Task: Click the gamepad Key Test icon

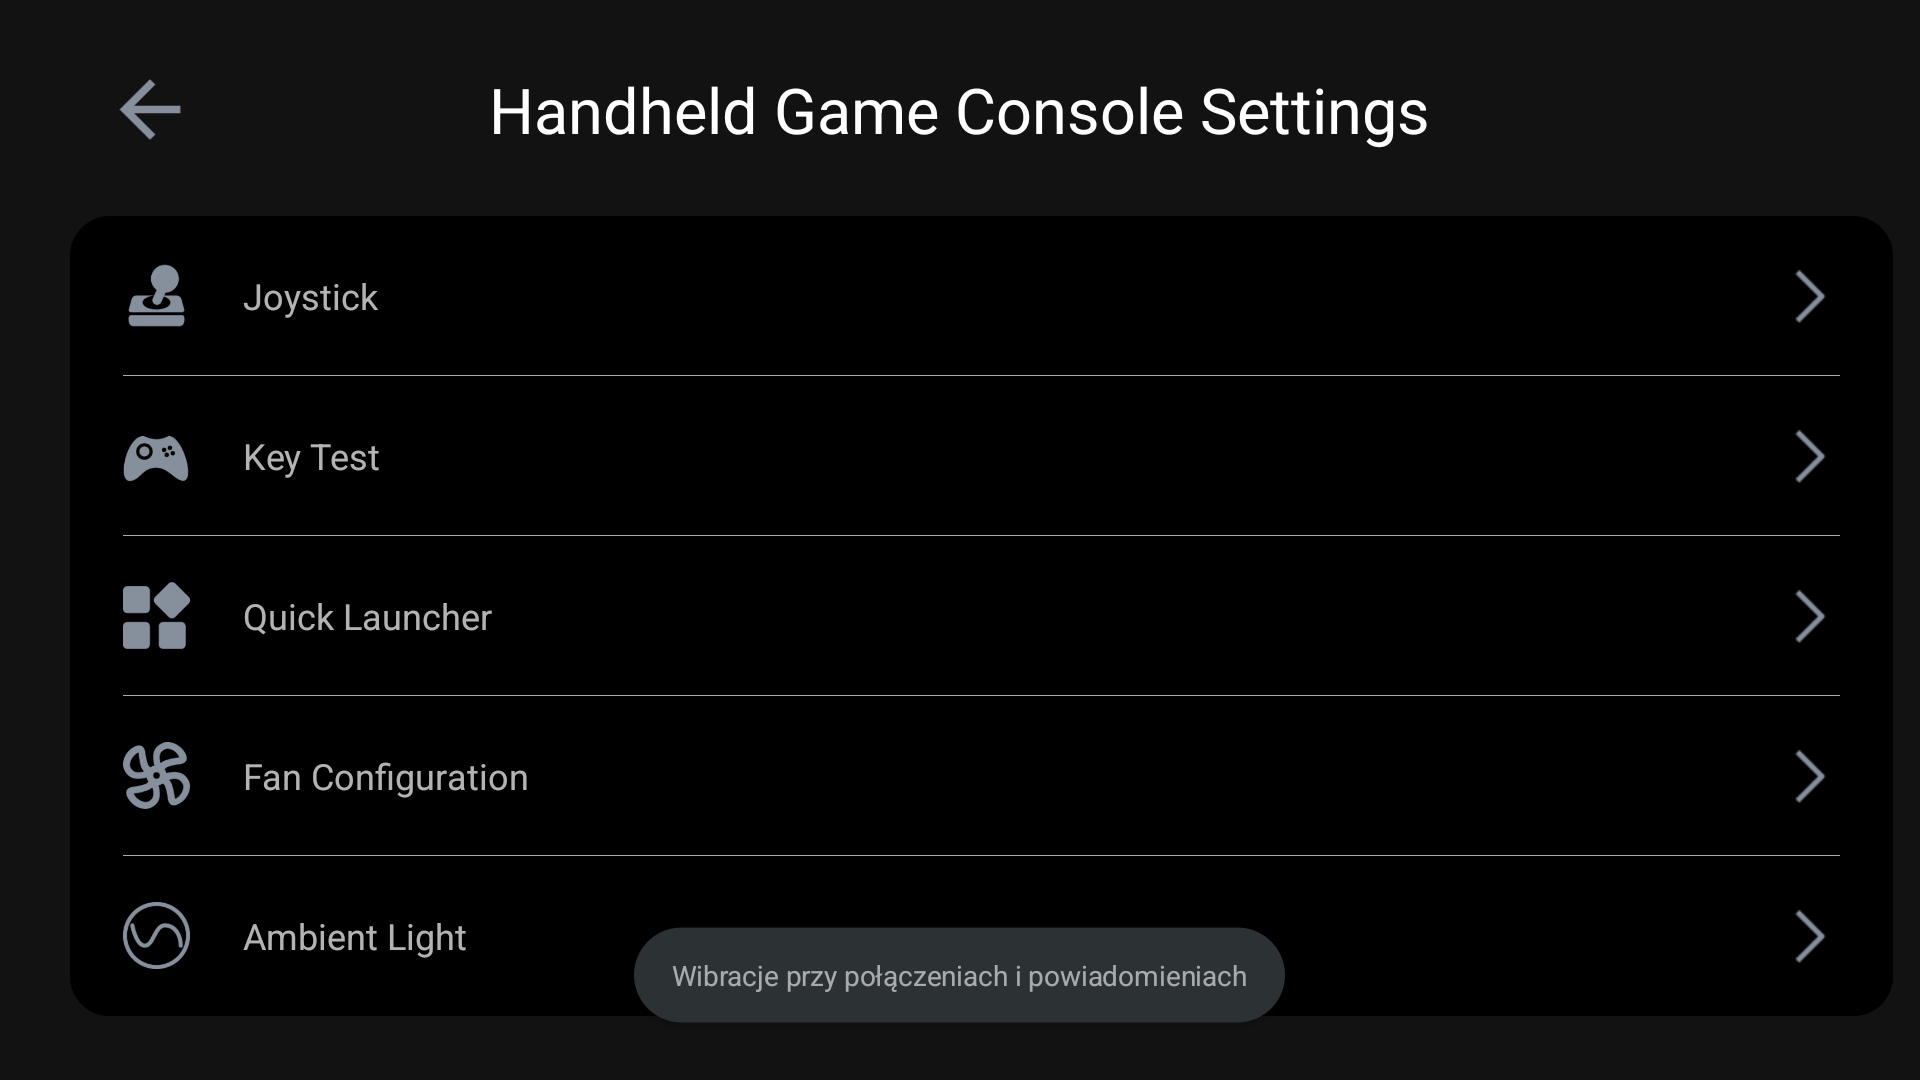Action: click(x=156, y=458)
